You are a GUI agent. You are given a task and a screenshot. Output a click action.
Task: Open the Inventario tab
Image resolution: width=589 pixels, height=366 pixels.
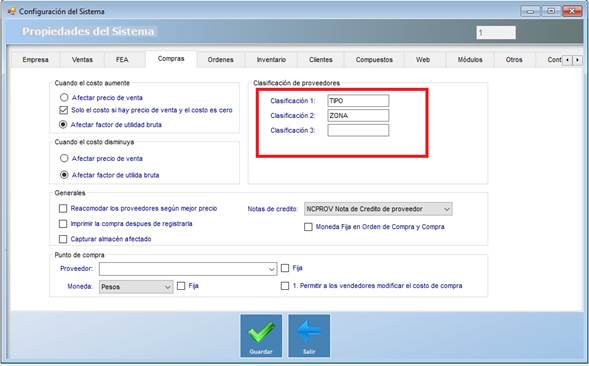coord(271,60)
